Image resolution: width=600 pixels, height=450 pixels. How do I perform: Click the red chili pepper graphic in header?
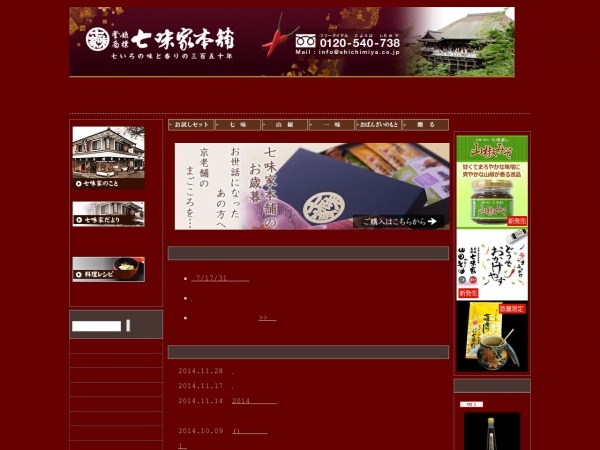pyautogui.click(x=279, y=37)
